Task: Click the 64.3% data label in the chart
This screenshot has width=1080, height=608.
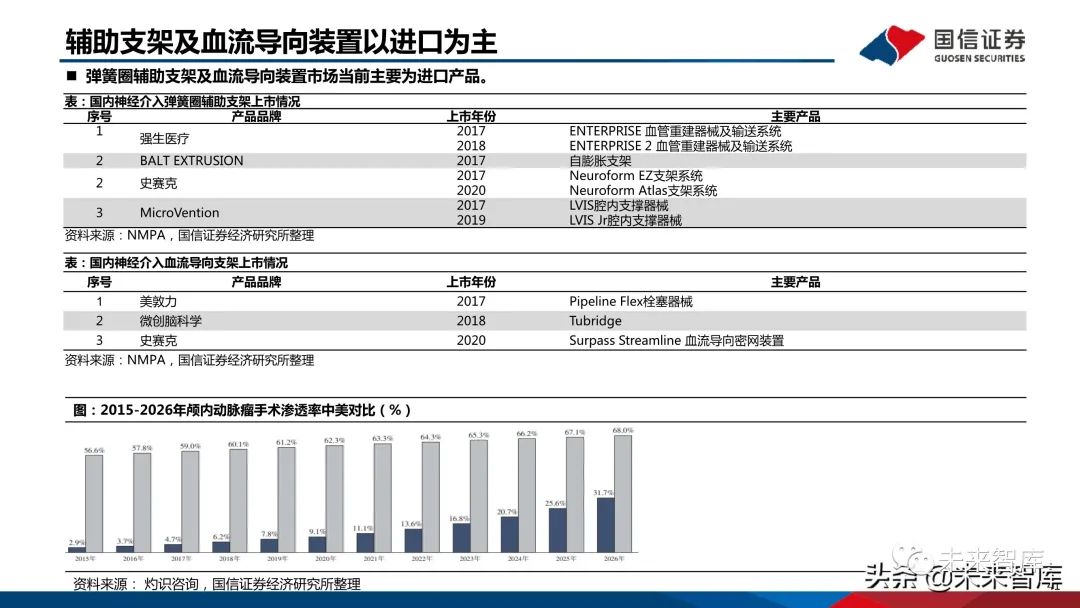Action: pos(430,437)
